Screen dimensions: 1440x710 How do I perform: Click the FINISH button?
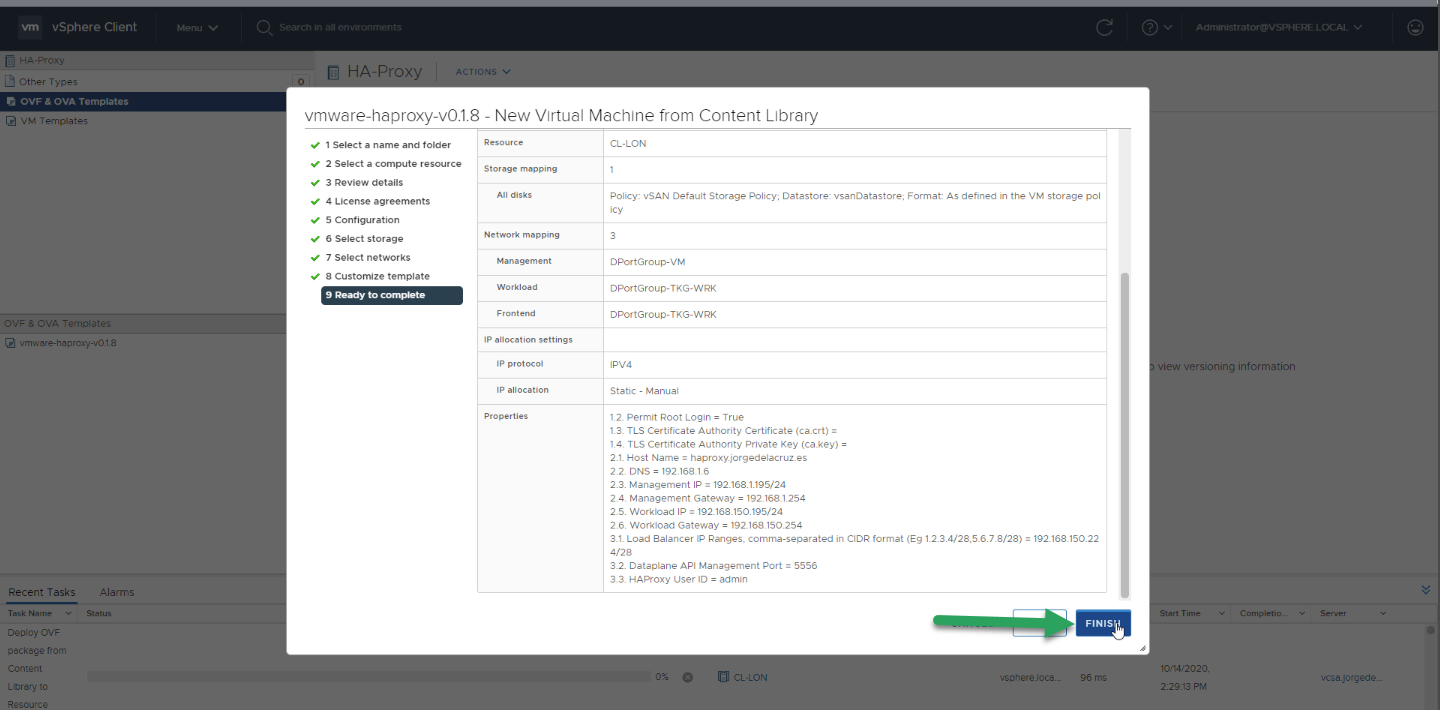(x=1103, y=623)
